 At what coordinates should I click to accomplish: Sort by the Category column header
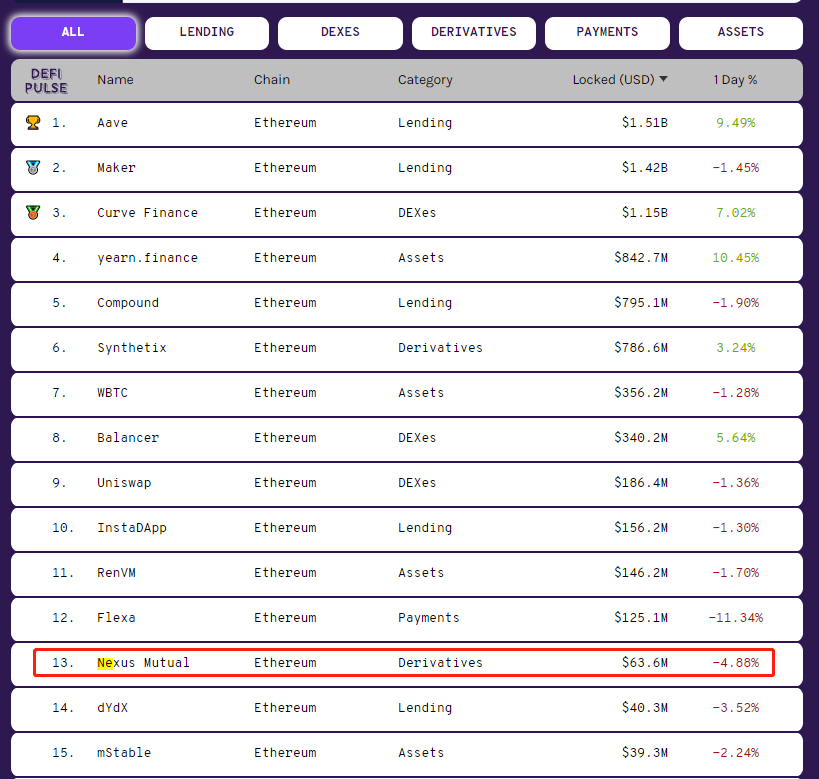(x=425, y=80)
